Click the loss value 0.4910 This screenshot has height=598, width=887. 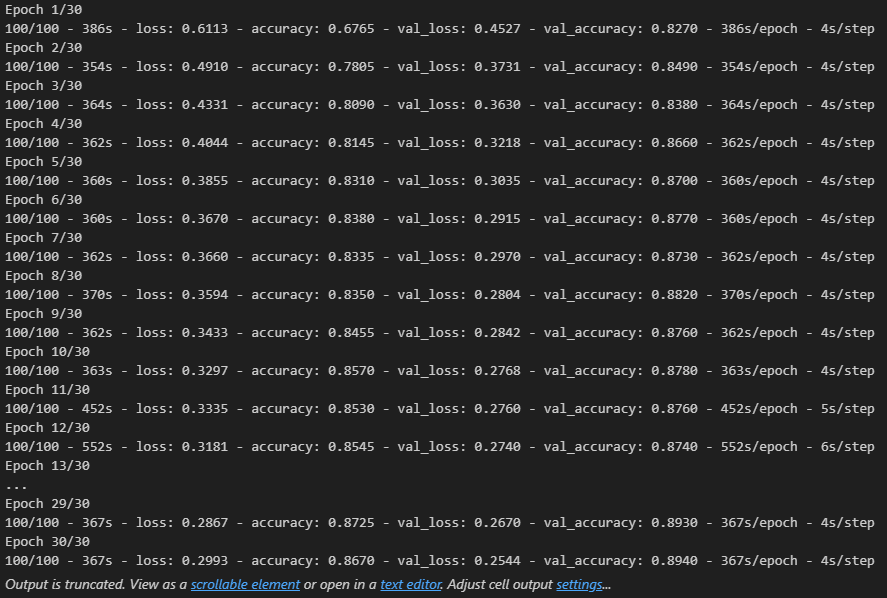coord(205,66)
